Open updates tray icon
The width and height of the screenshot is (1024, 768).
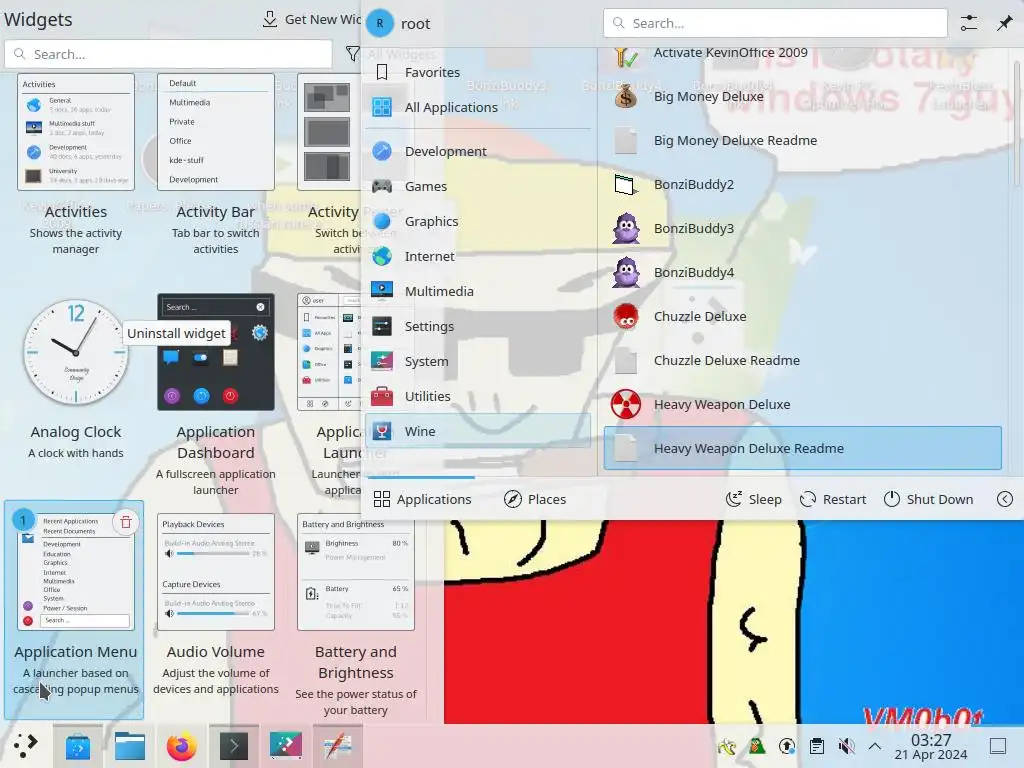tap(787, 746)
